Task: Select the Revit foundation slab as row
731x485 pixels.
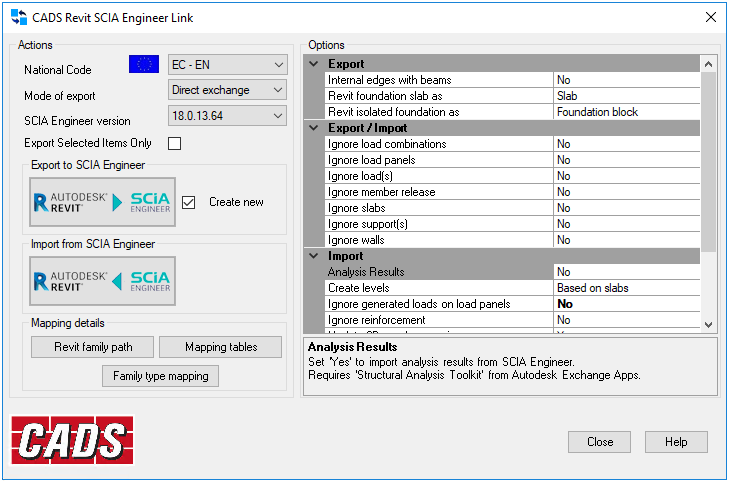Action: click(x=512, y=96)
